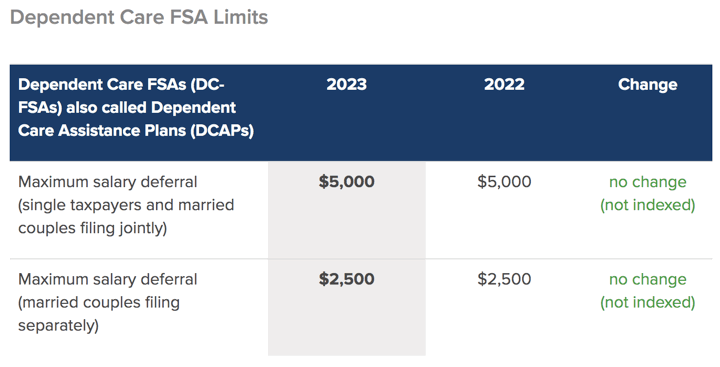Click '(not indexed)' in the second data row

[x=647, y=303]
